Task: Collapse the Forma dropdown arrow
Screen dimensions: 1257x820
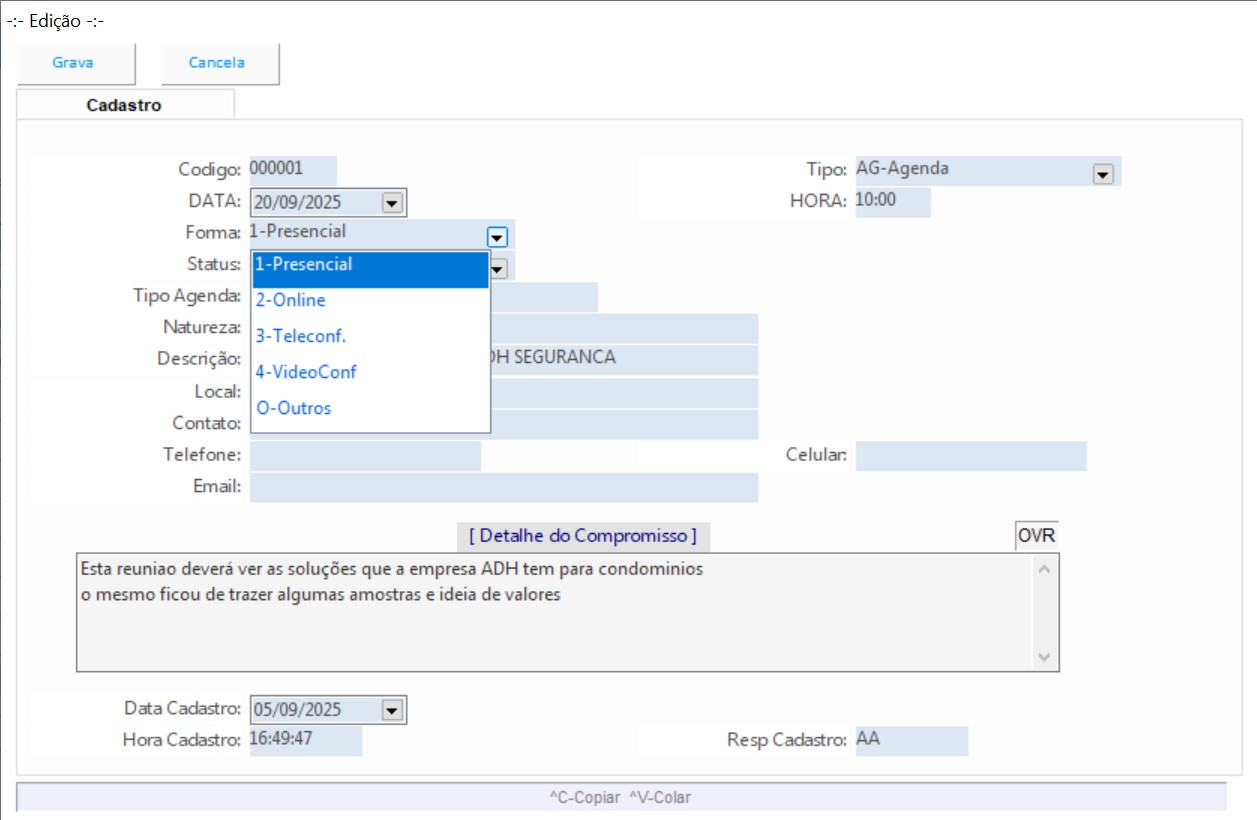Action: (497, 237)
